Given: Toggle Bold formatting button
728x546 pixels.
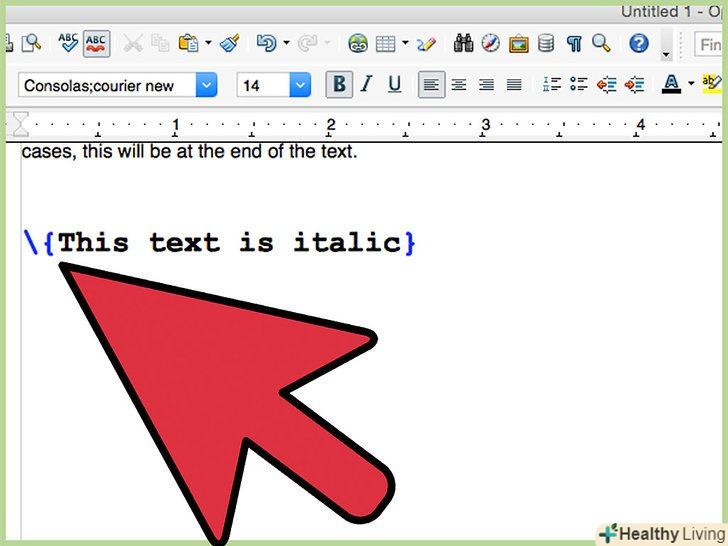Looking at the screenshot, I should pos(340,85).
